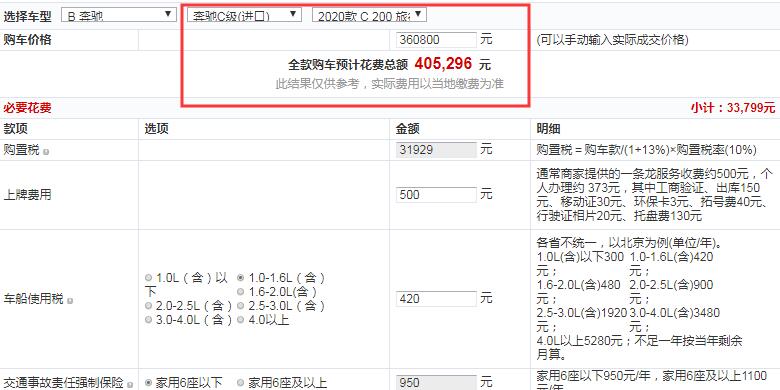Click the 选择车型 label
780x390 pixels.
click(x=27, y=16)
